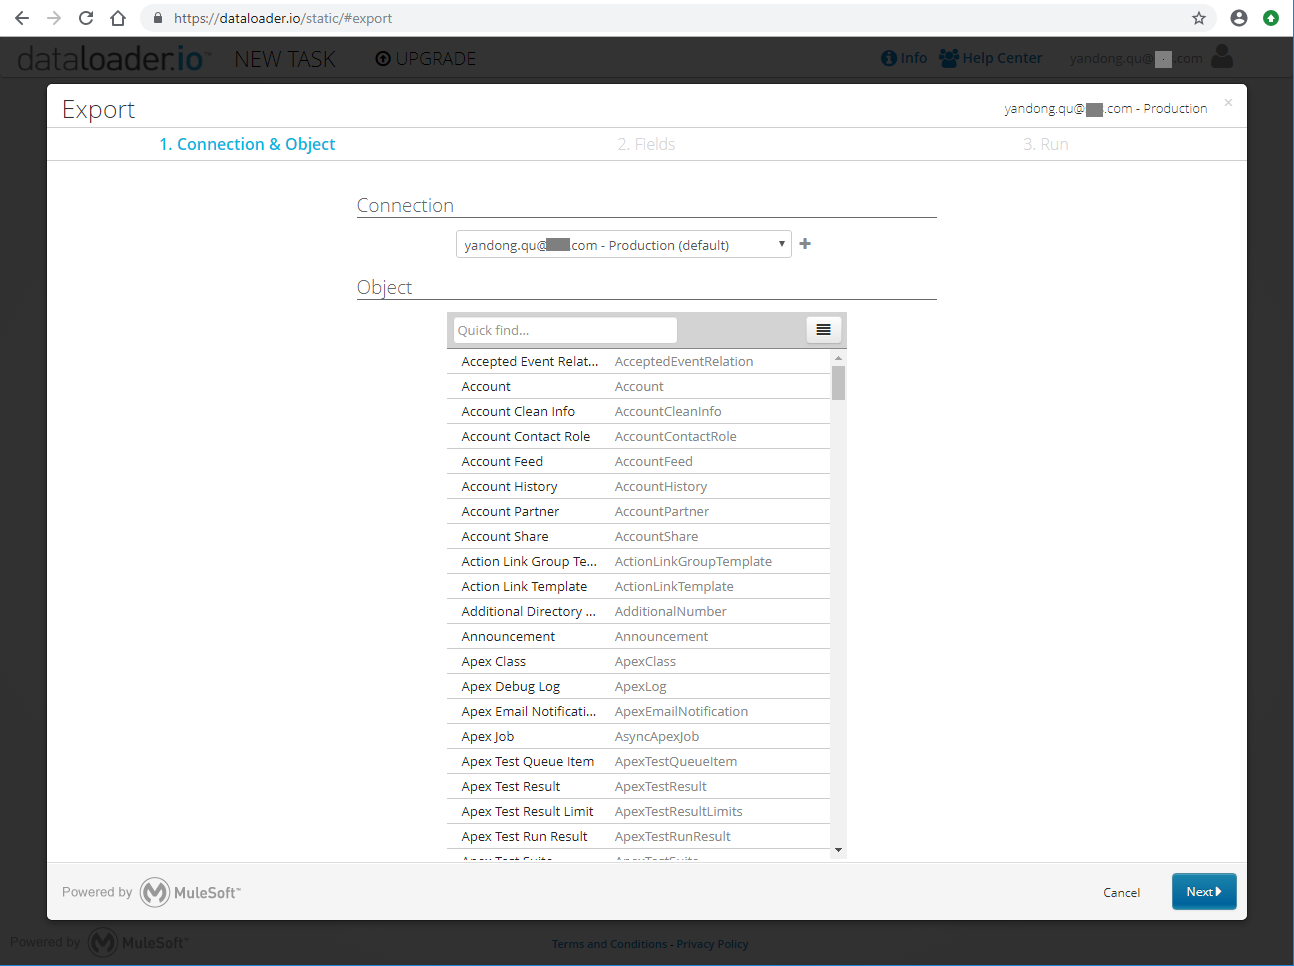Select the Account History object
The width and height of the screenshot is (1294, 966).
pyautogui.click(x=638, y=486)
